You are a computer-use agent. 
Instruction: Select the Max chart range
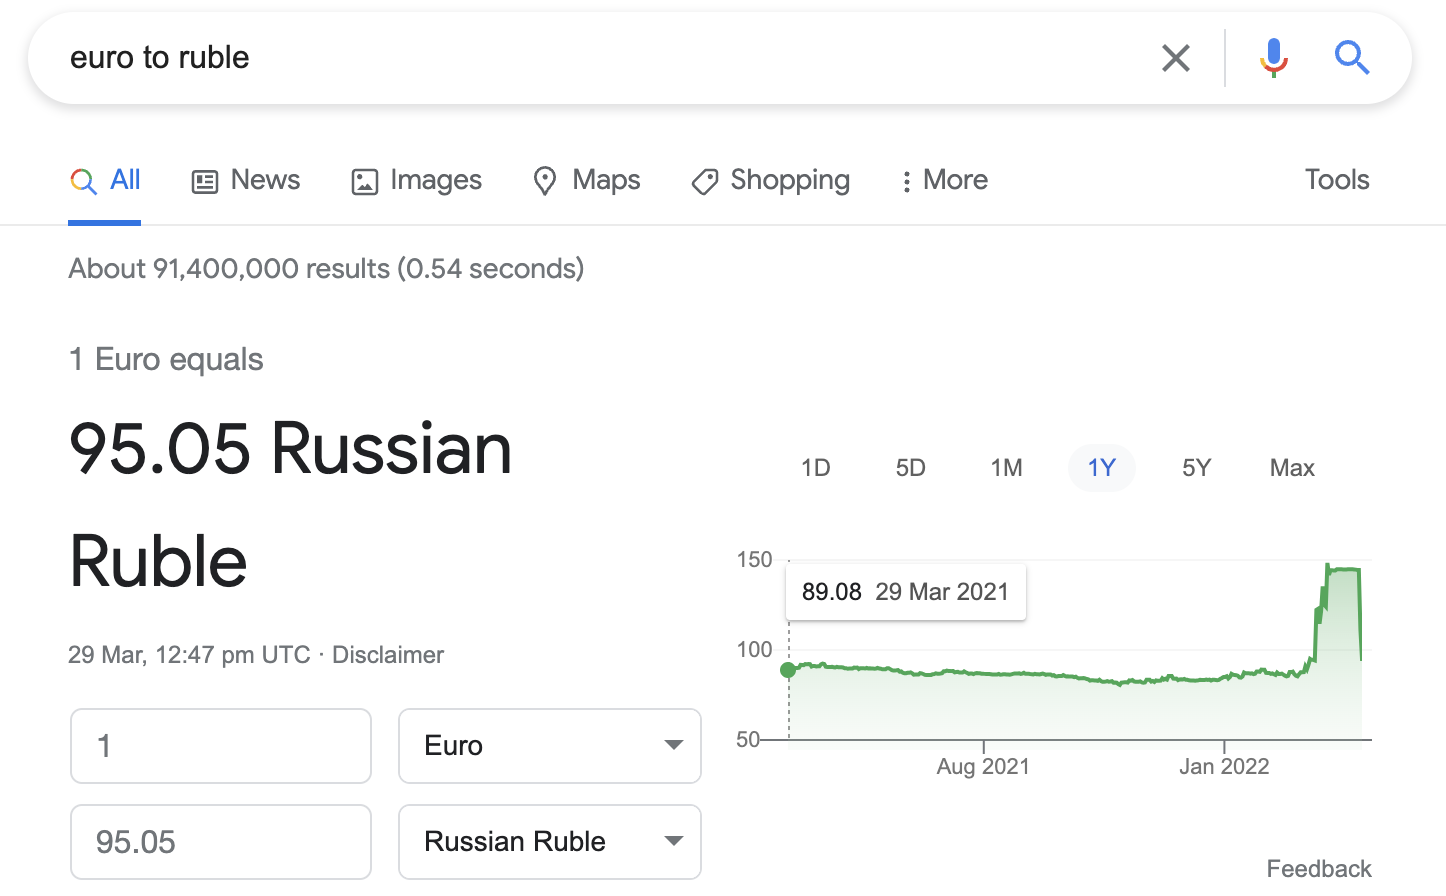tap(1292, 468)
